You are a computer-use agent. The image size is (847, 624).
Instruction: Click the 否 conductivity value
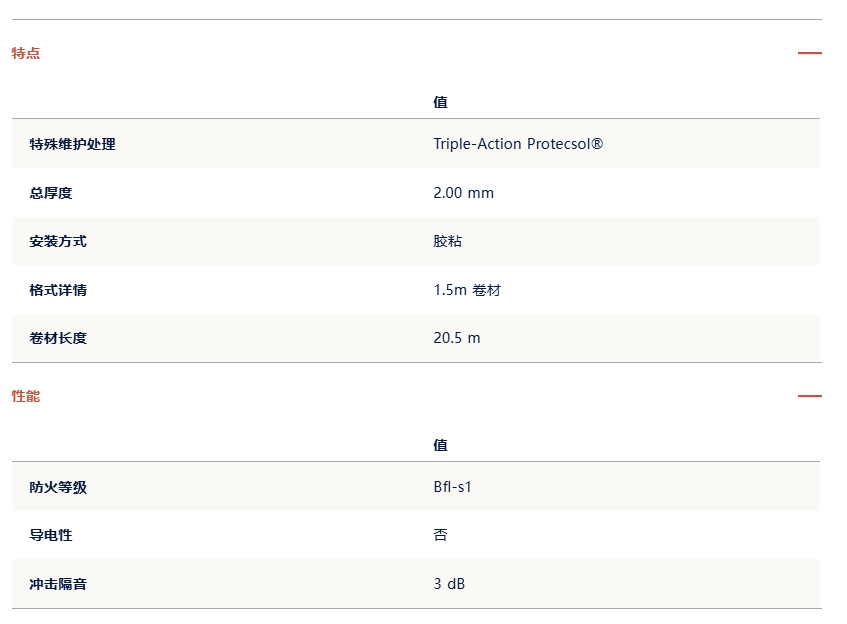(x=440, y=535)
